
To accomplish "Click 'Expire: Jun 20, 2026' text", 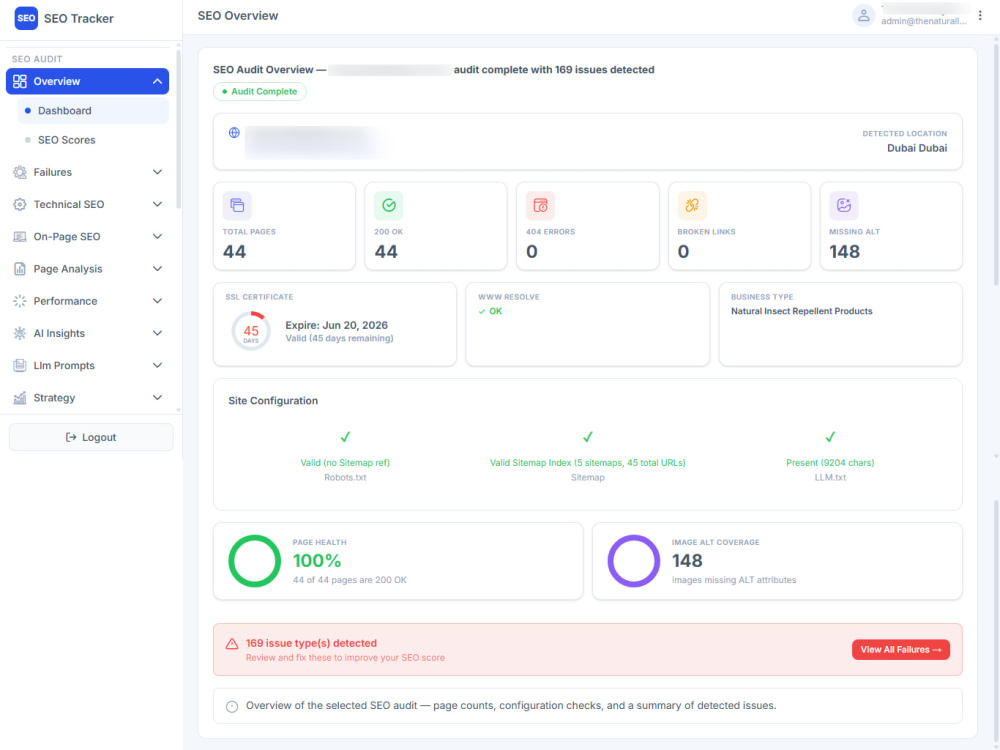I will (336, 325).
